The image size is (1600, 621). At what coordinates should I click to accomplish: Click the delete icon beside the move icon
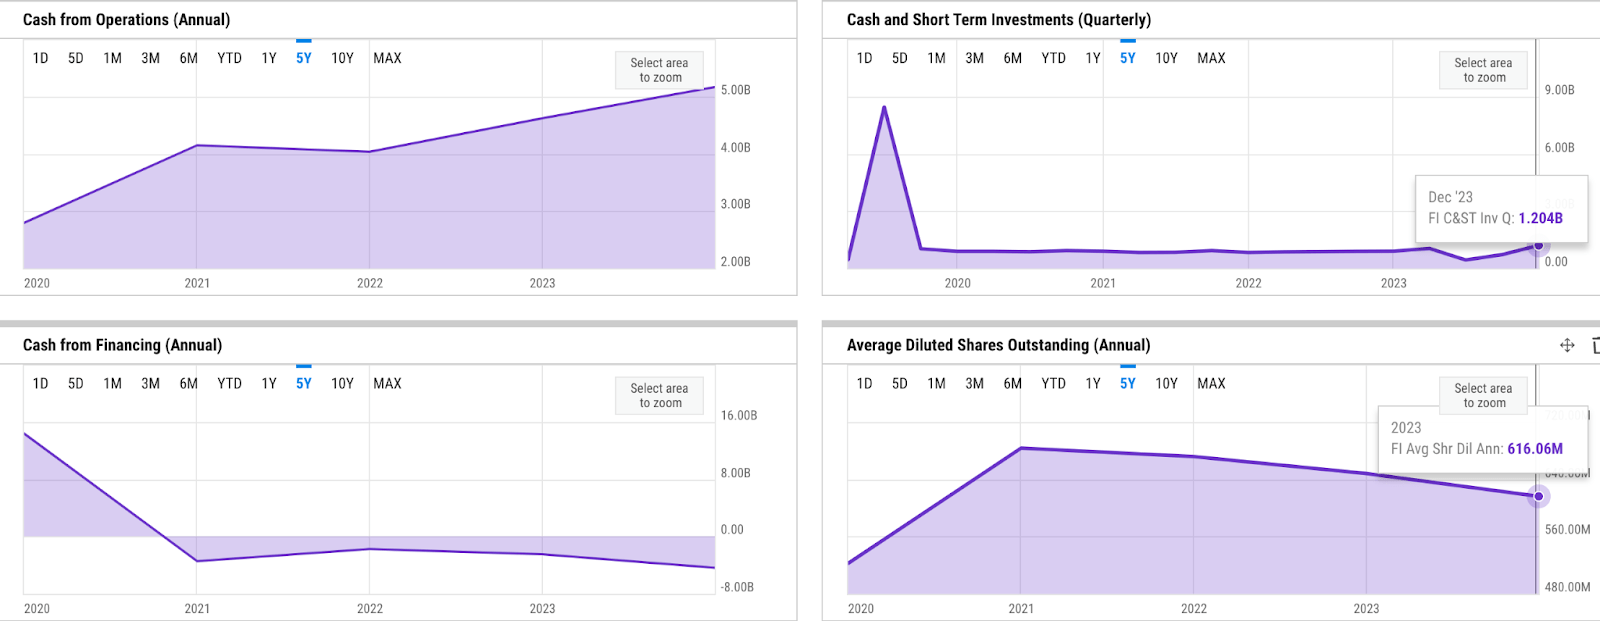[1595, 345]
